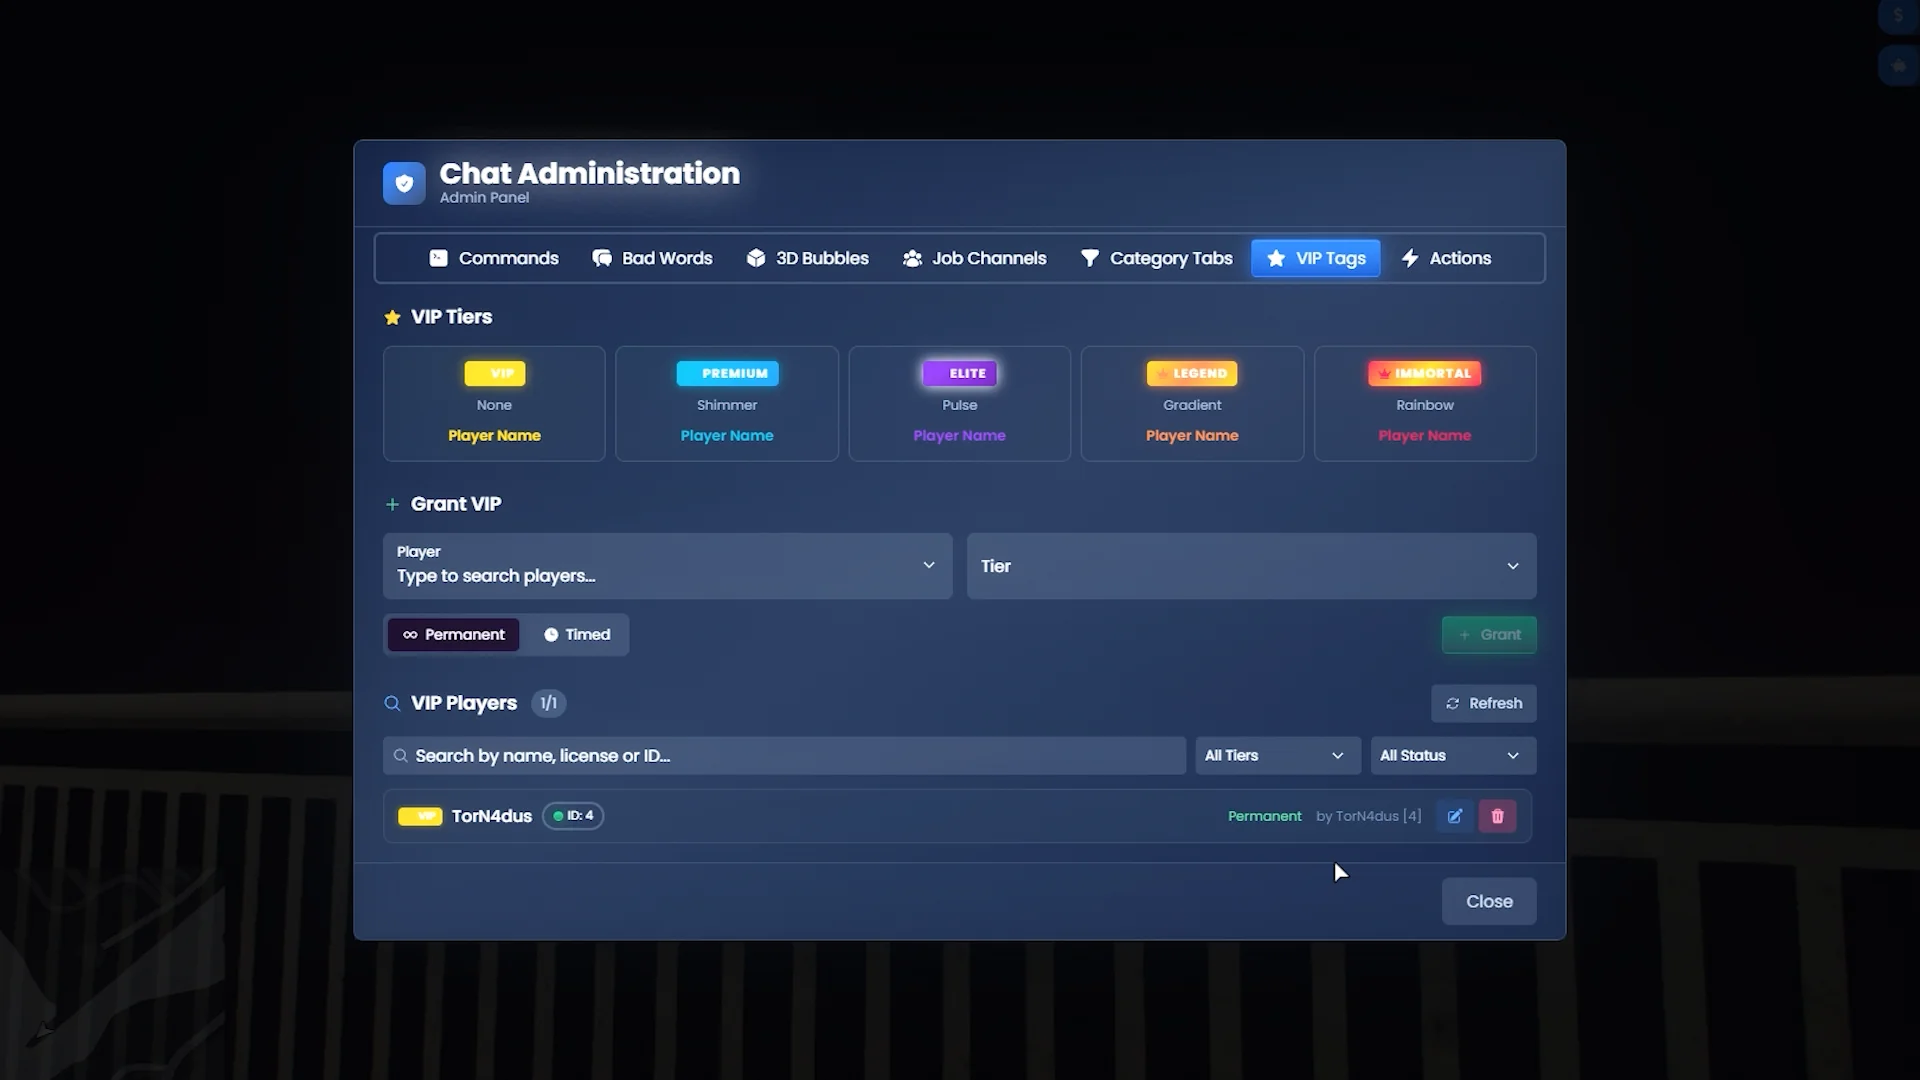1920x1080 pixels.
Task: Switch to the Bad Words tab
Action: point(652,258)
